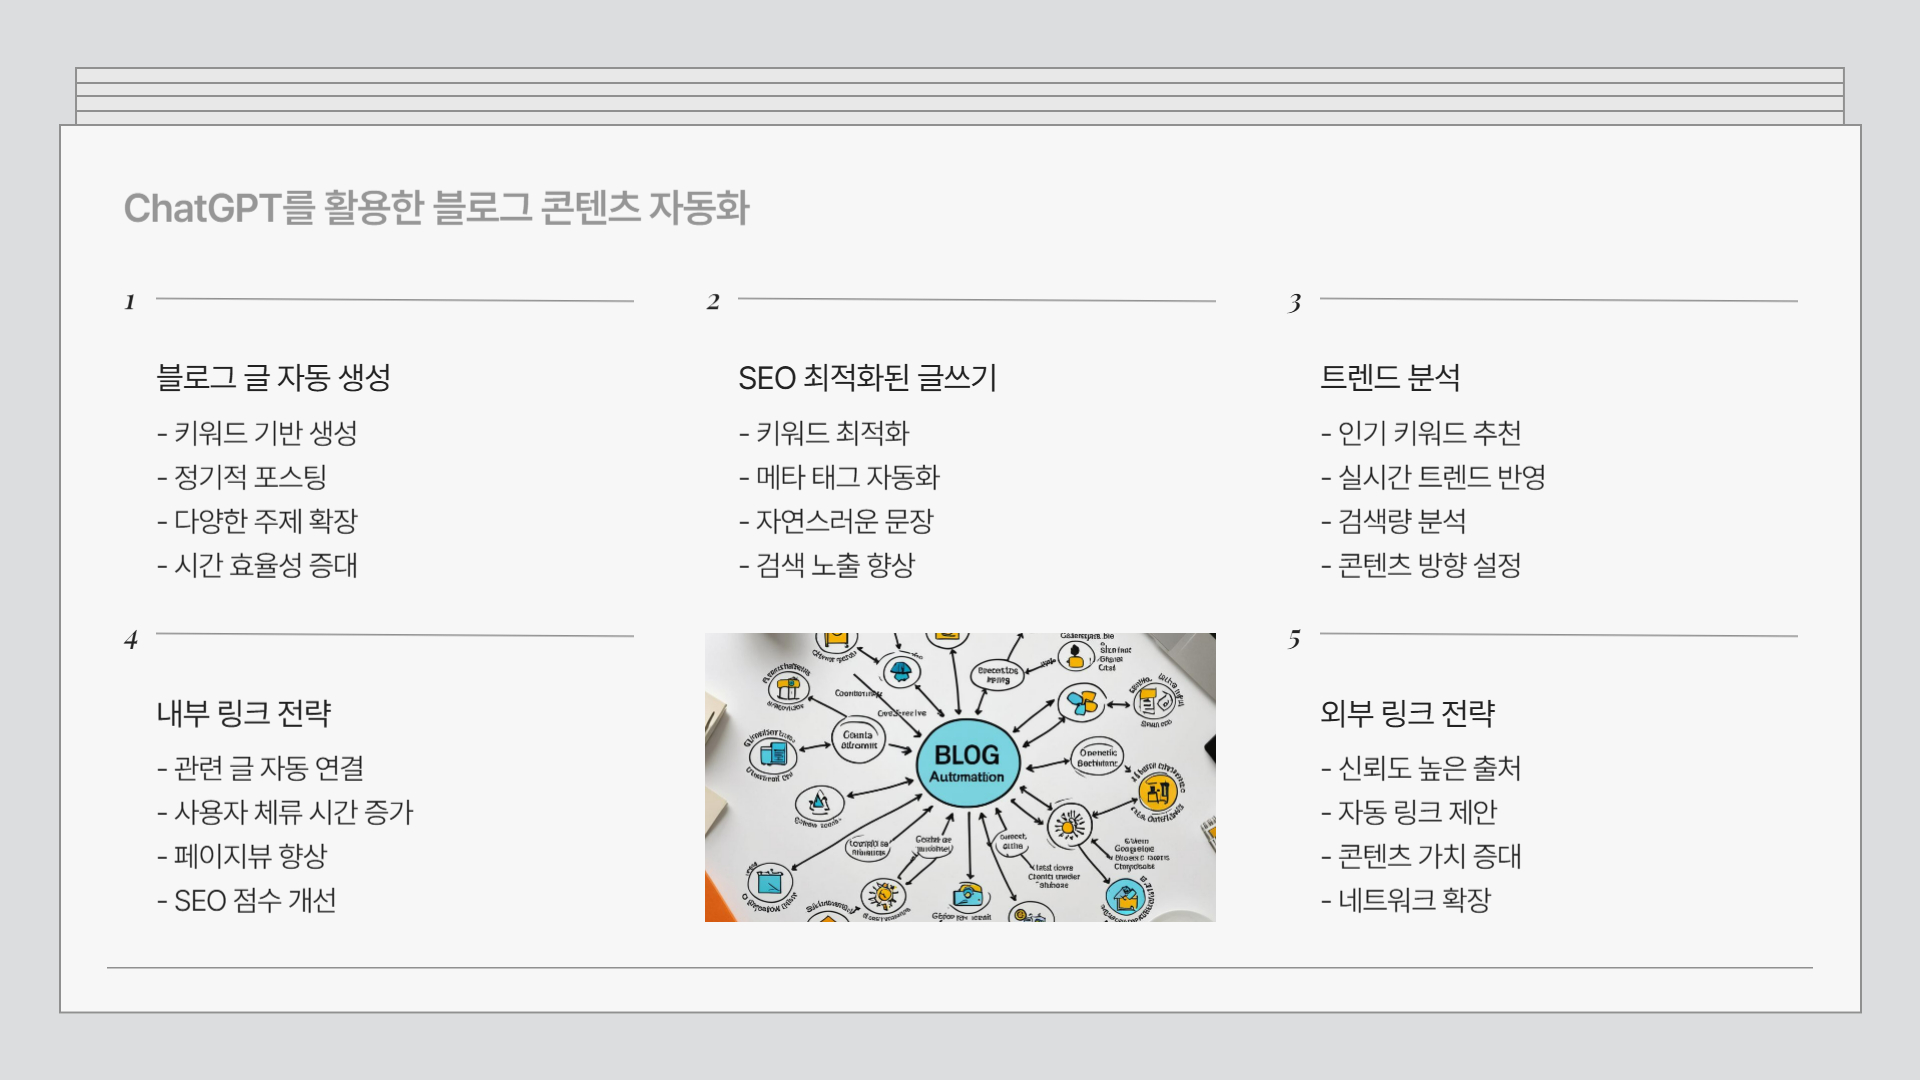Click the section number 2 marker
The width and height of the screenshot is (1920, 1080).
(x=713, y=302)
